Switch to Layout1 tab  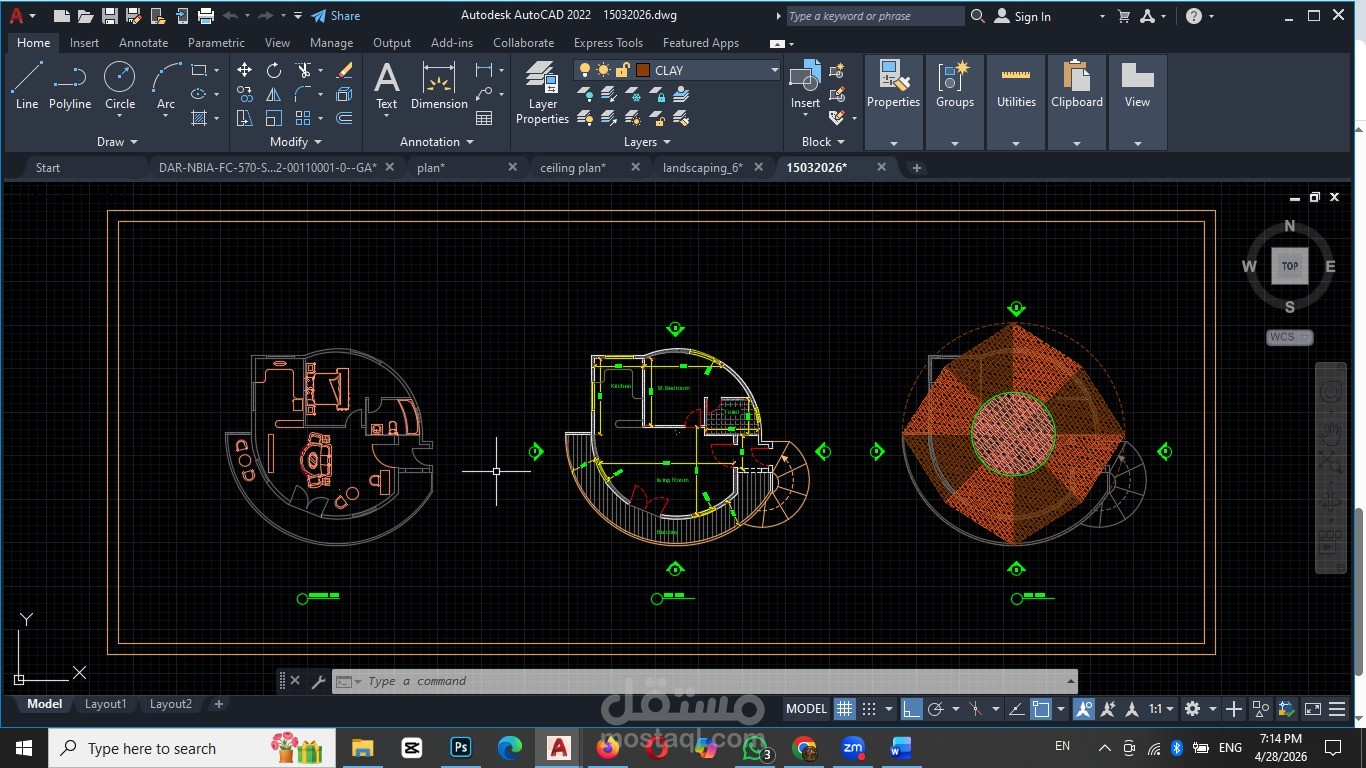point(106,704)
